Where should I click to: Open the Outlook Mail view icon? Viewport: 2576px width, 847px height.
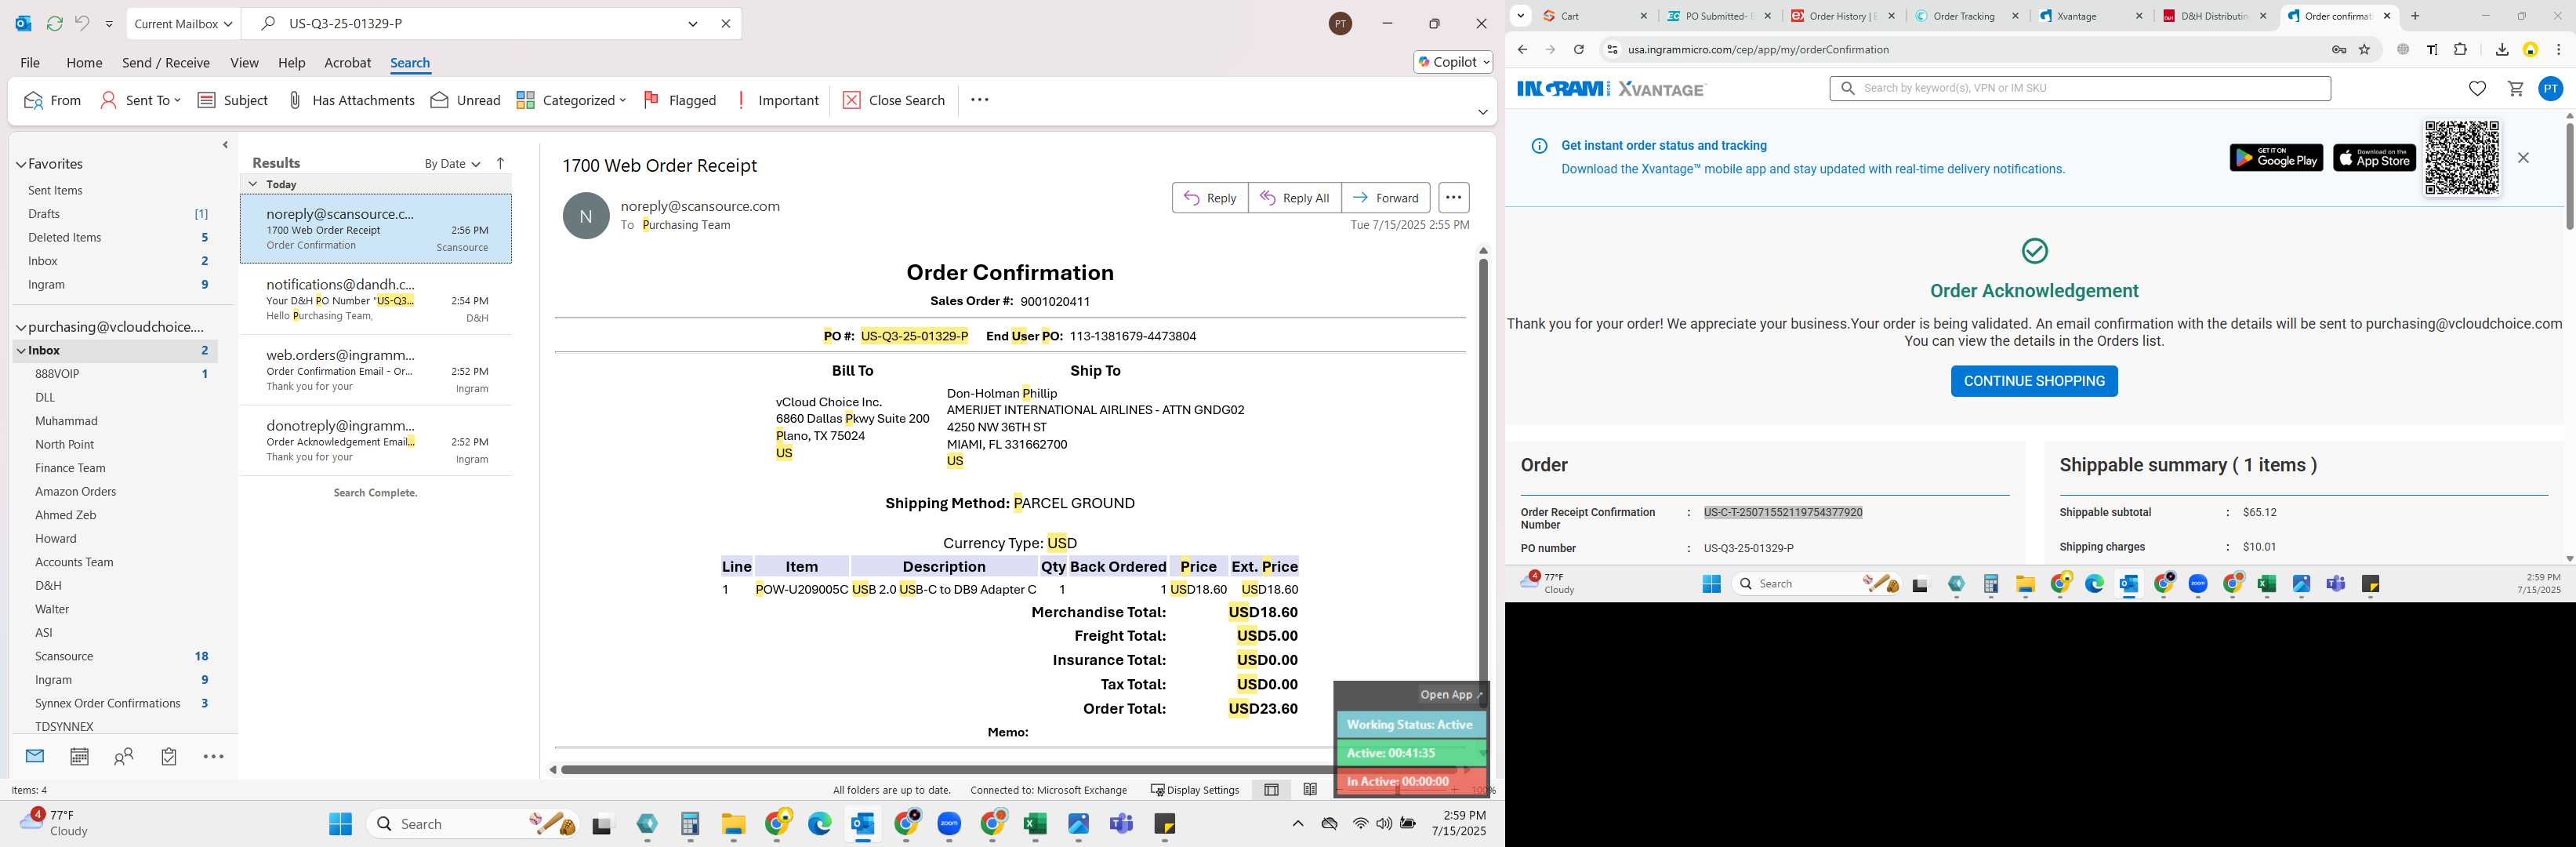[x=35, y=756]
